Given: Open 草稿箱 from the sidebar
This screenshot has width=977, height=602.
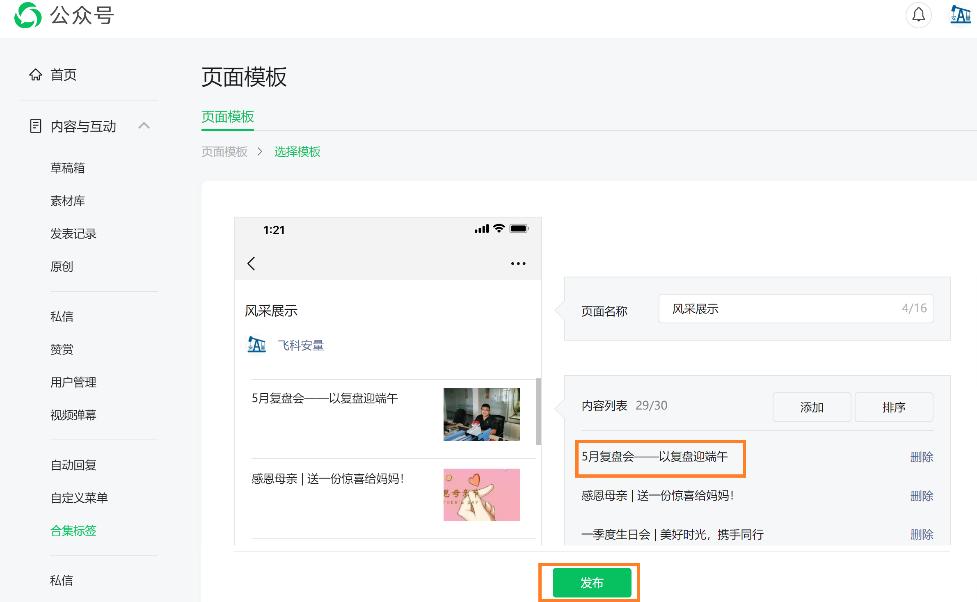Looking at the screenshot, I should pos(68,168).
